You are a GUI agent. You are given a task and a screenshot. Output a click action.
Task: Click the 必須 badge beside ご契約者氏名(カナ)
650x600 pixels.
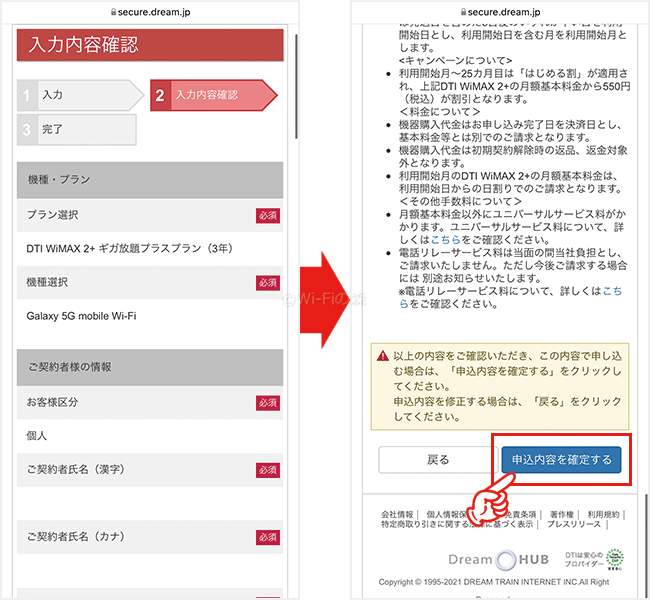[x=268, y=537]
